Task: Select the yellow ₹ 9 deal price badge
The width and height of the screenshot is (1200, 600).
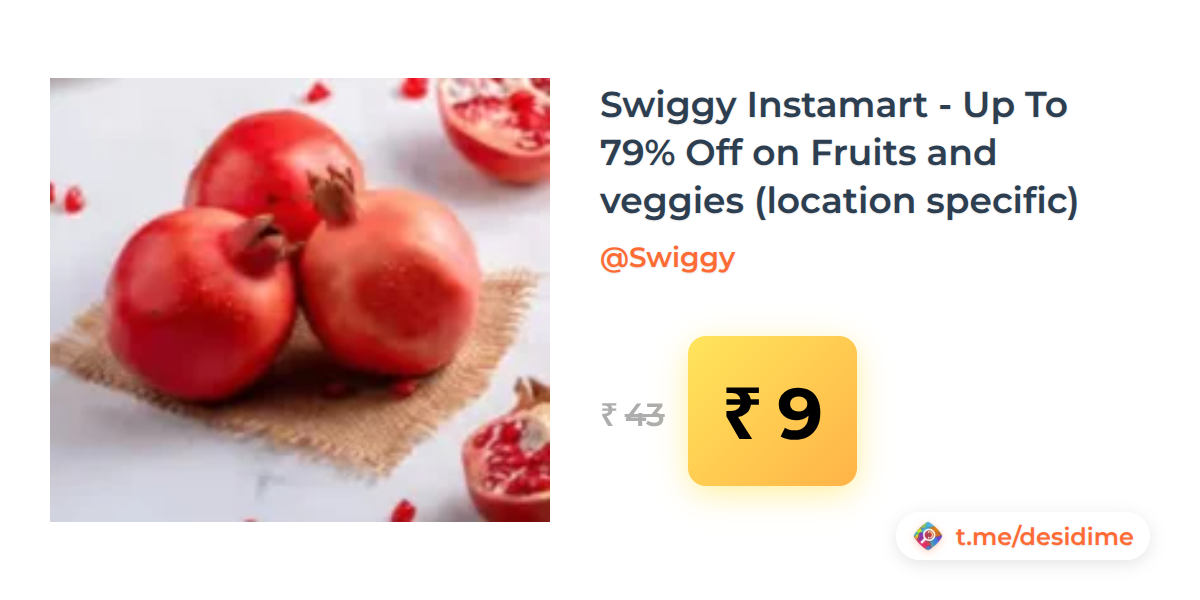Action: pyautogui.click(x=772, y=411)
